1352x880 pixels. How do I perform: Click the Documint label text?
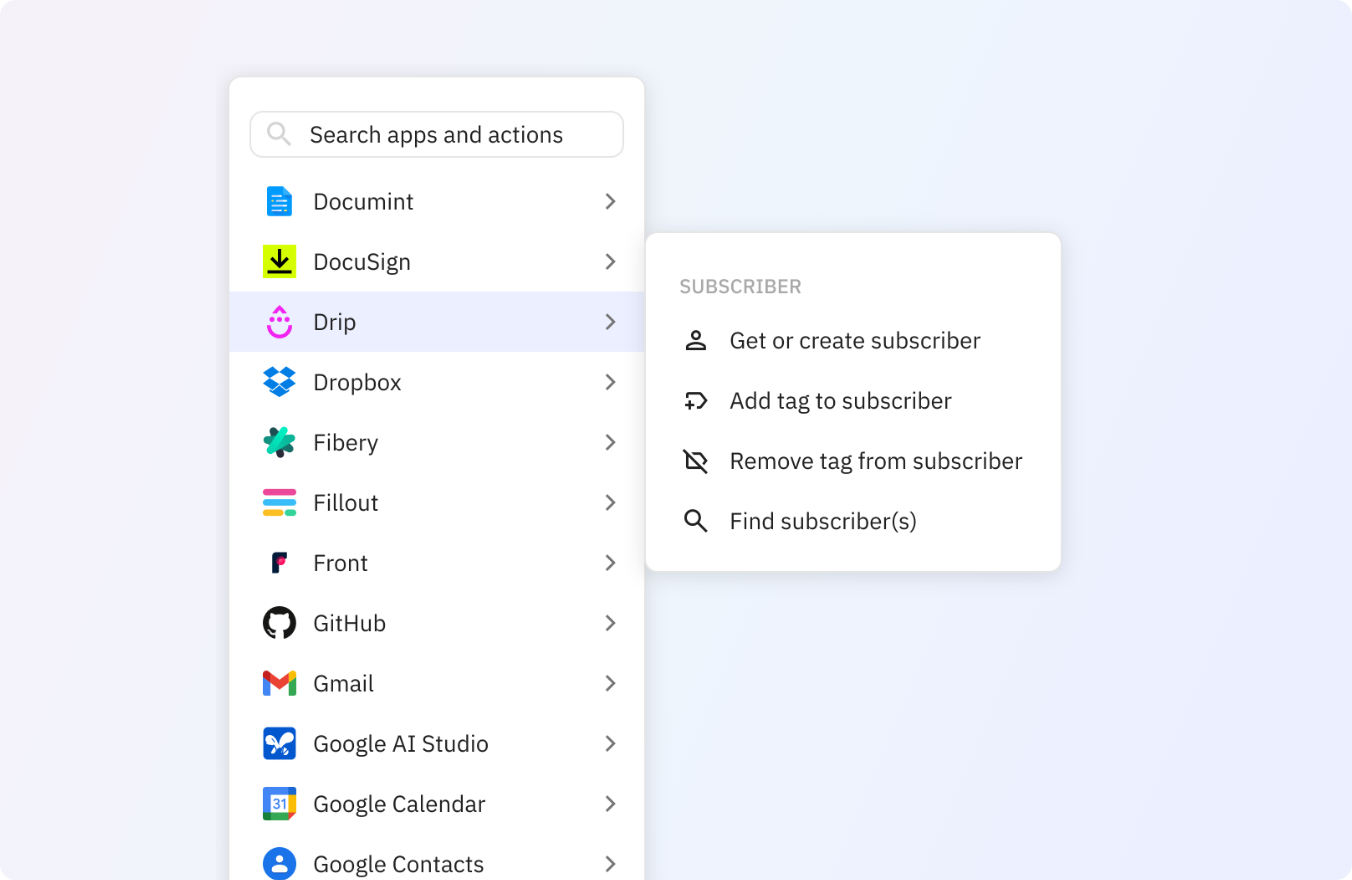pyautogui.click(x=363, y=201)
